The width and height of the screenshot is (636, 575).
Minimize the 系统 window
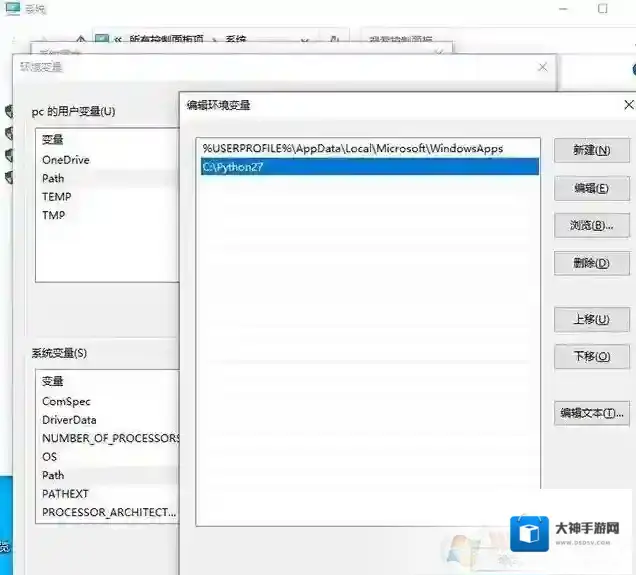click(563, 9)
